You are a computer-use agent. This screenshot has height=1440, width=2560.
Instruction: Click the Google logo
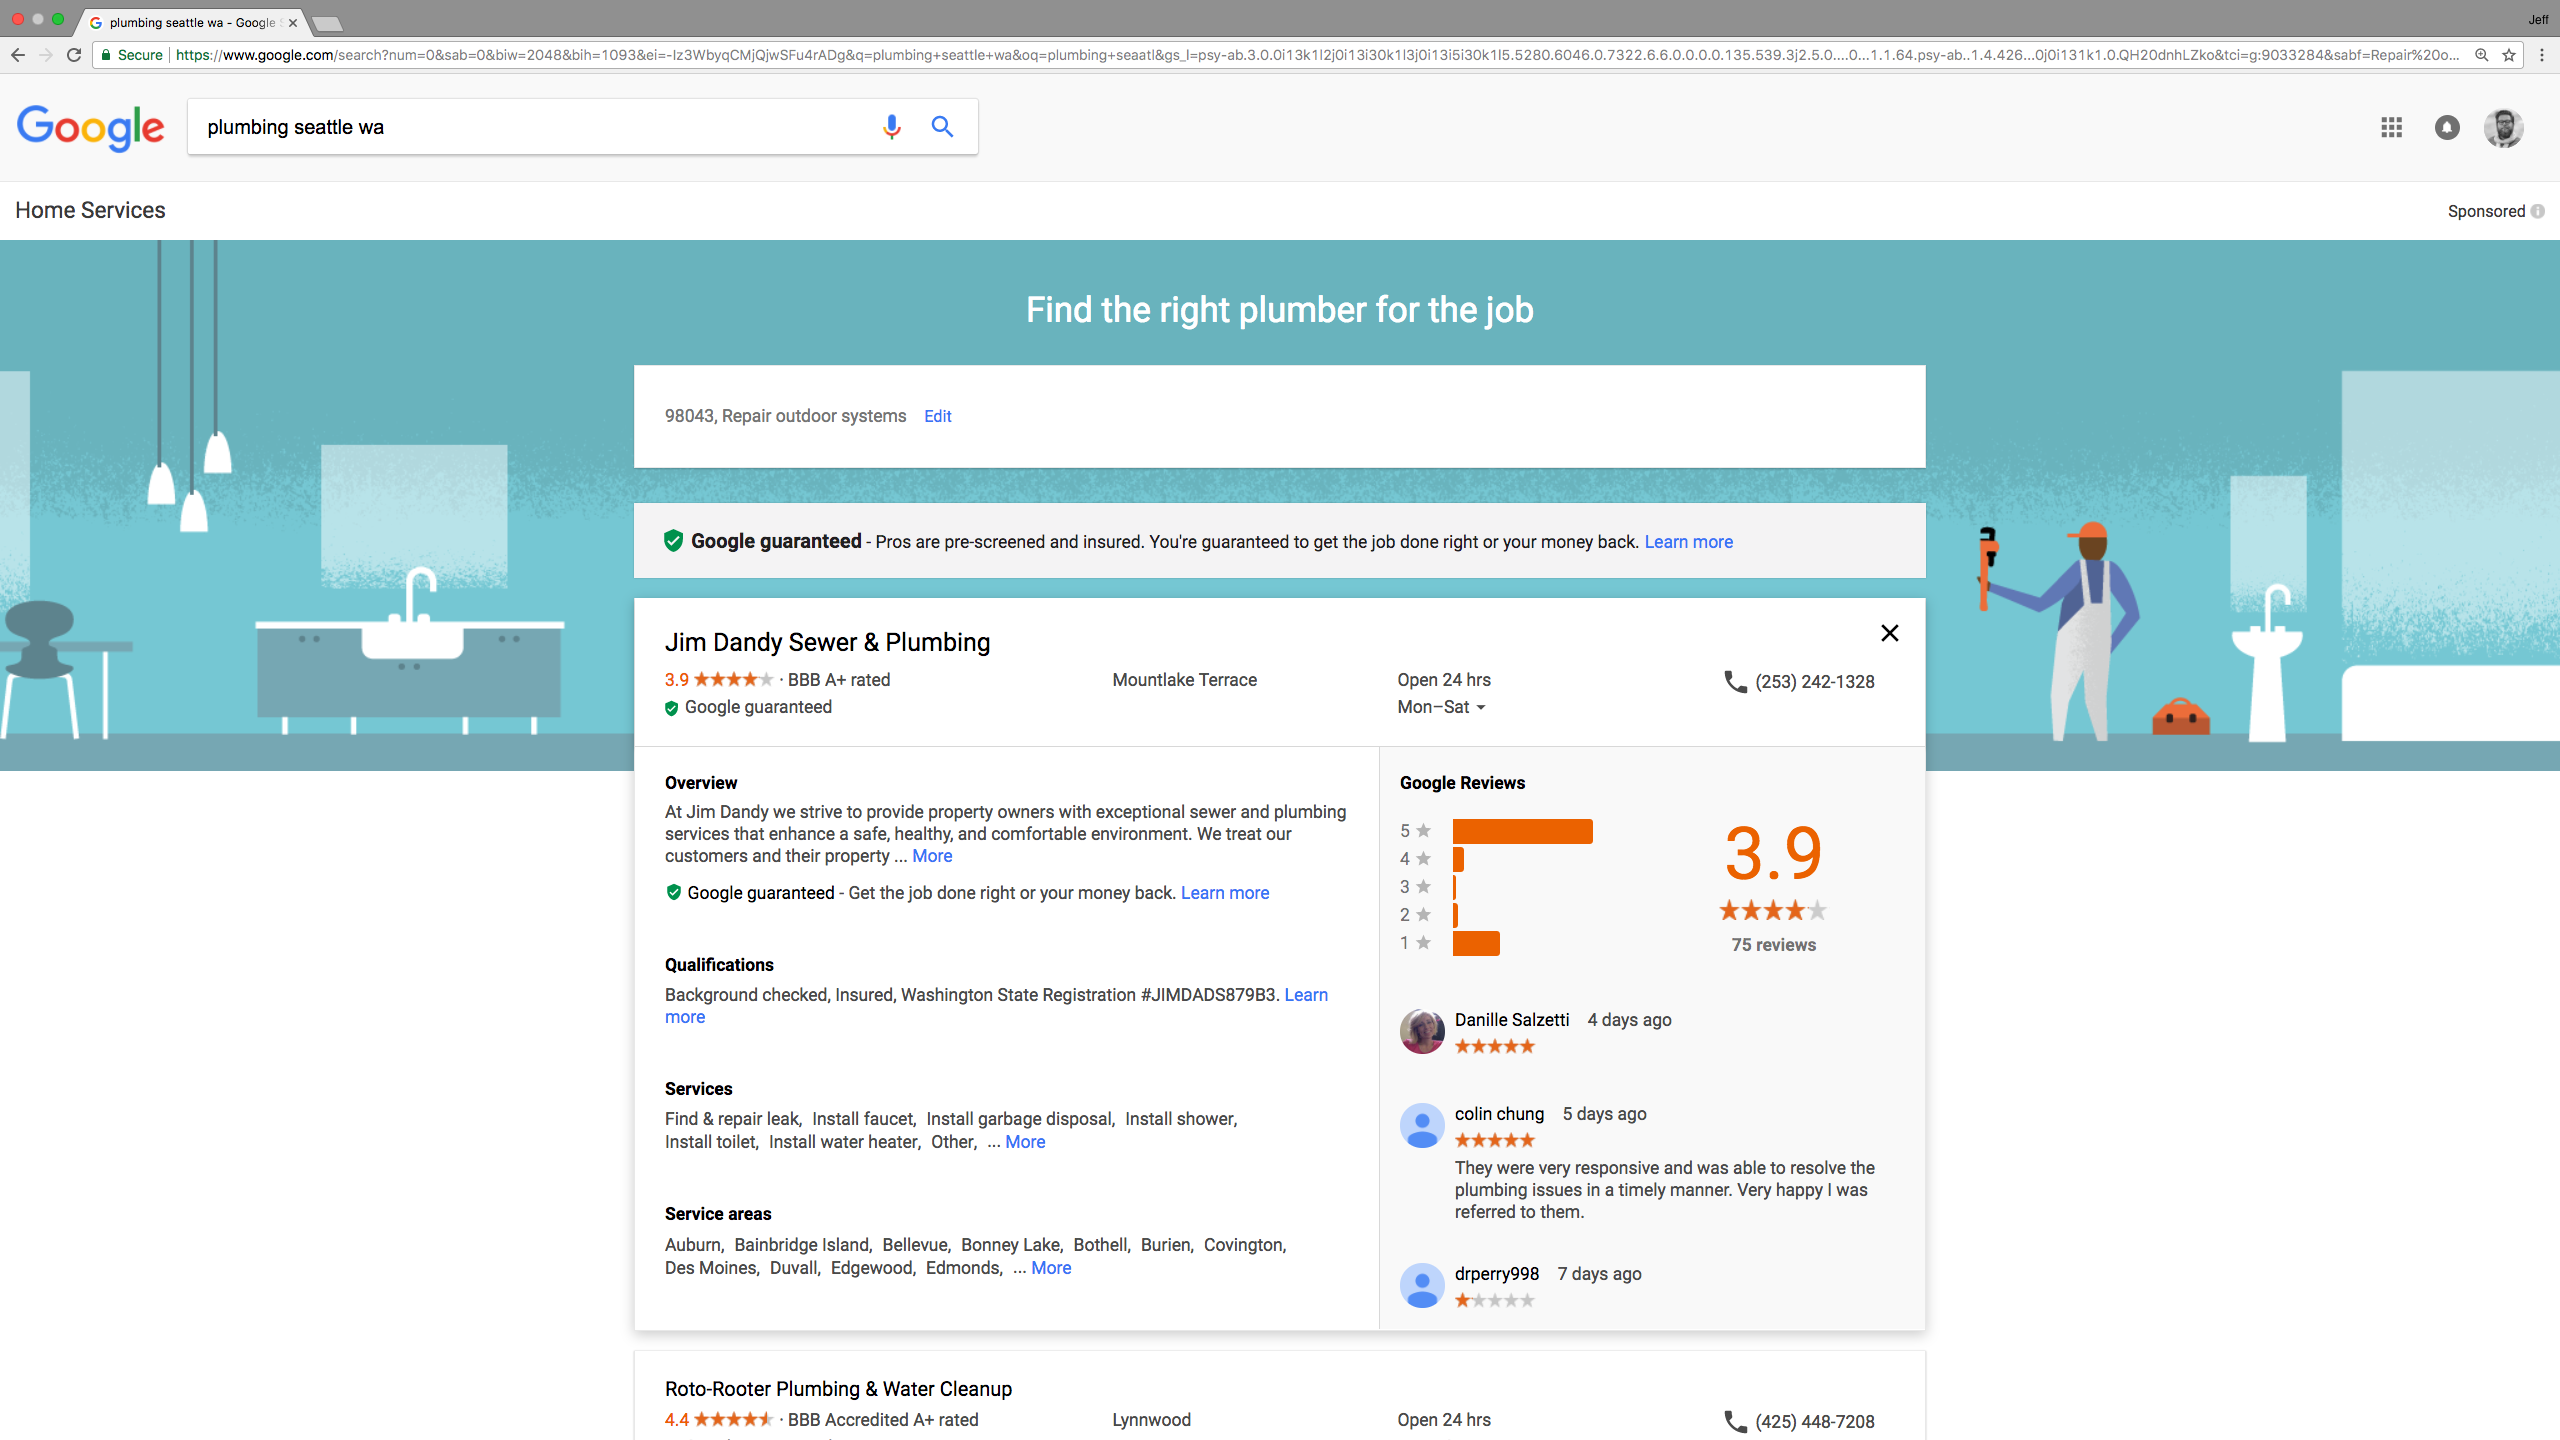(x=90, y=128)
